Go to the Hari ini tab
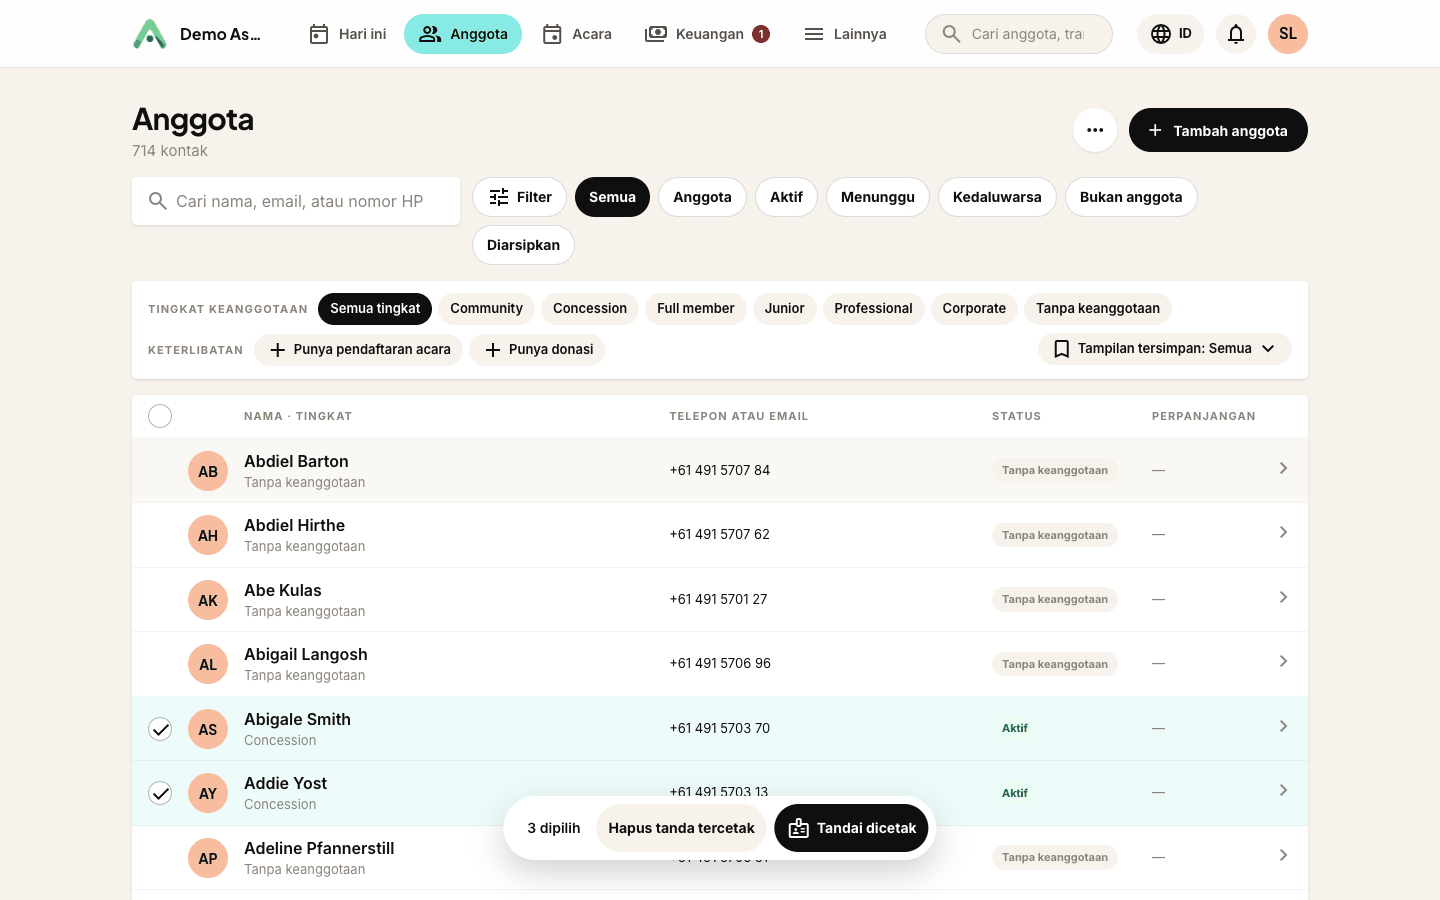The image size is (1440, 900). [347, 34]
